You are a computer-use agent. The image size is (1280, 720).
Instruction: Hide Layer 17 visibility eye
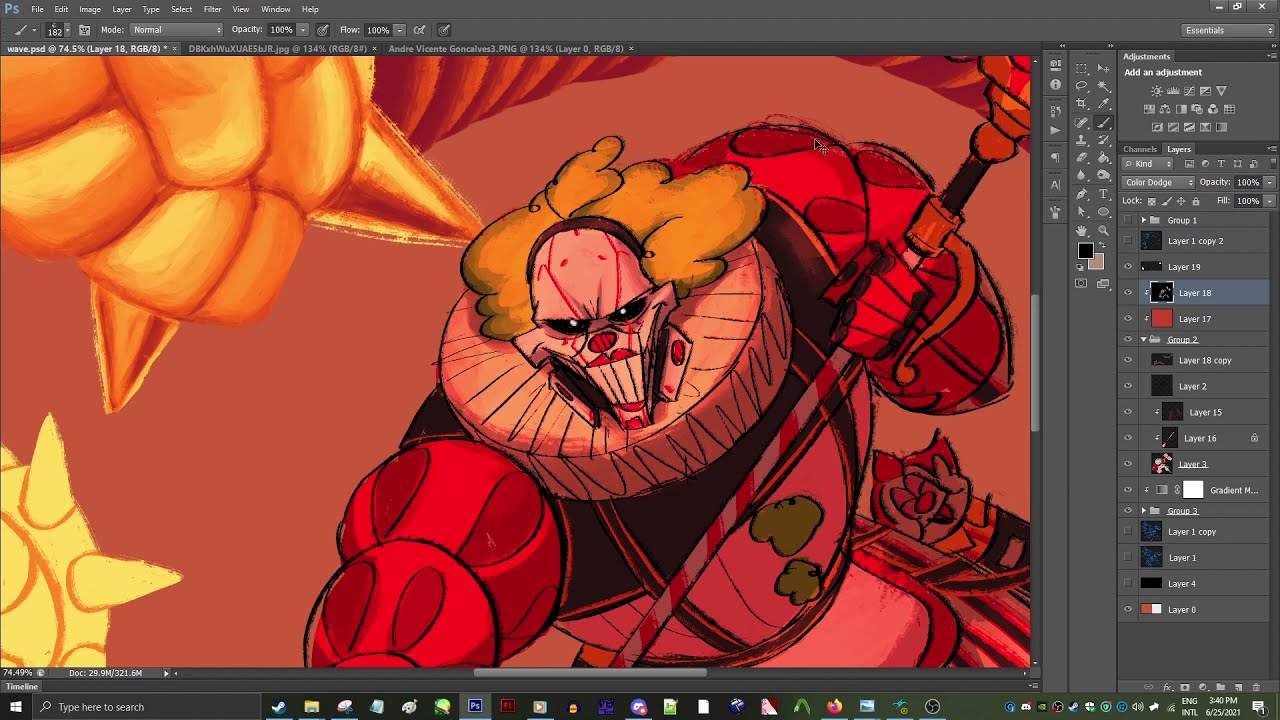coord(1128,319)
